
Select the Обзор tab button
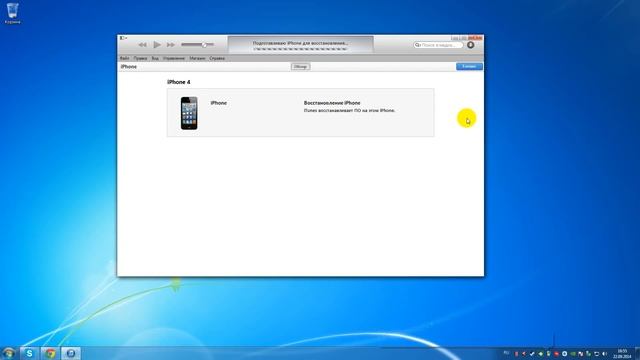300,67
